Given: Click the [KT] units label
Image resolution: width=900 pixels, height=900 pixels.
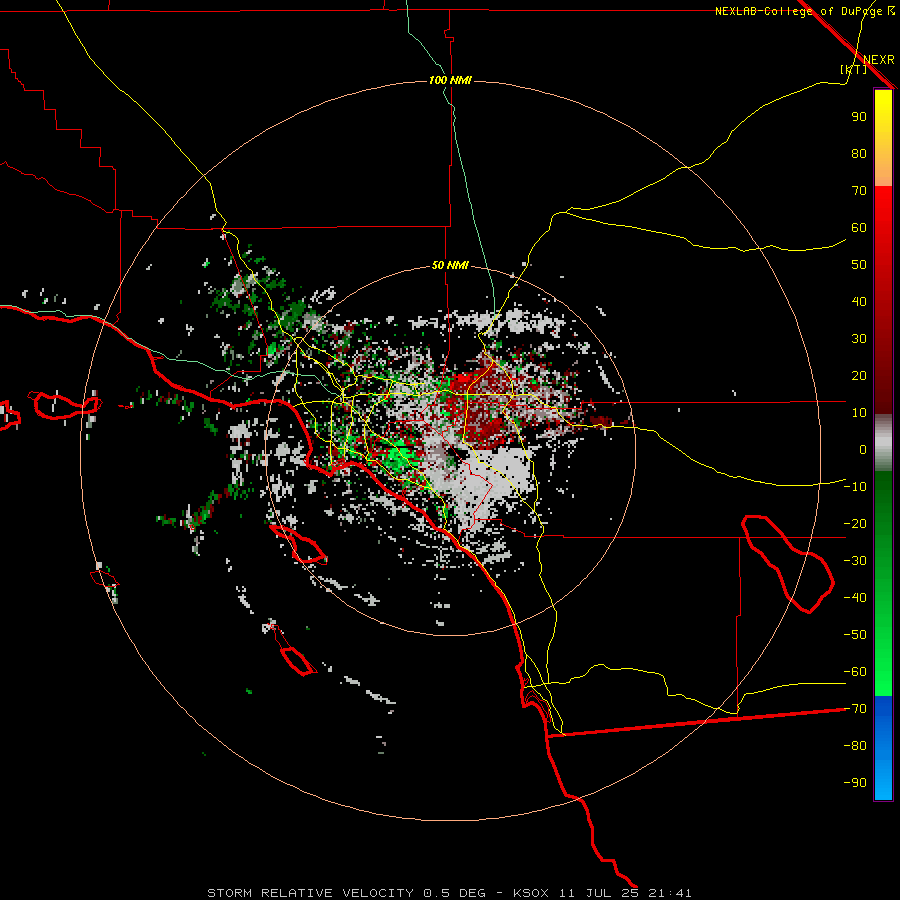Looking at the screenshot, I should tap(854, 69).
